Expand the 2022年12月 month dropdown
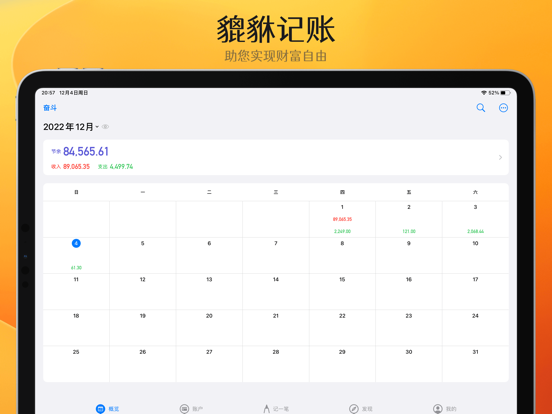This screenshot has width=552, height=414. (x=71, y=127)
